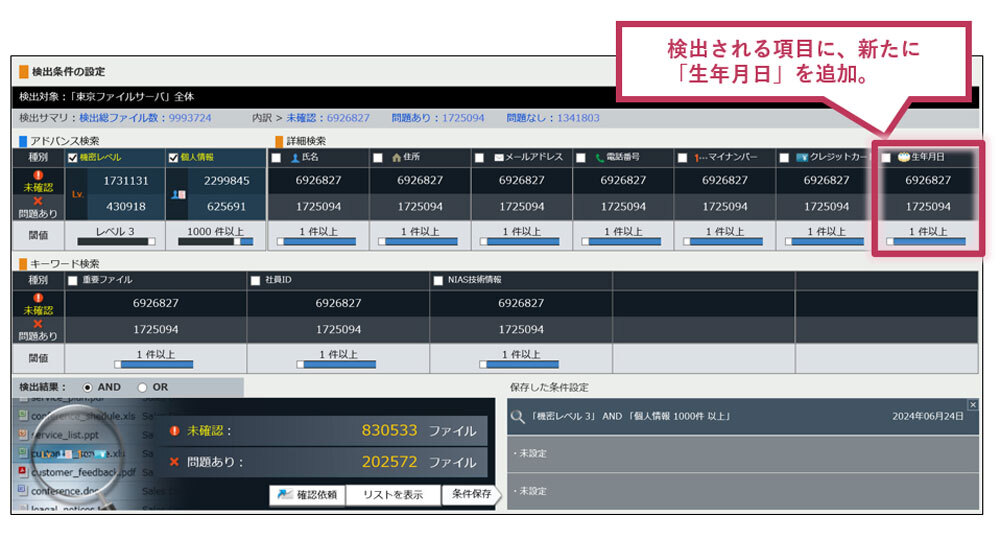Image resolution: width=1000 pixels, height=534 pixels.
Task: Click the house icon beside 住所
Action: [x=396, y=158]
